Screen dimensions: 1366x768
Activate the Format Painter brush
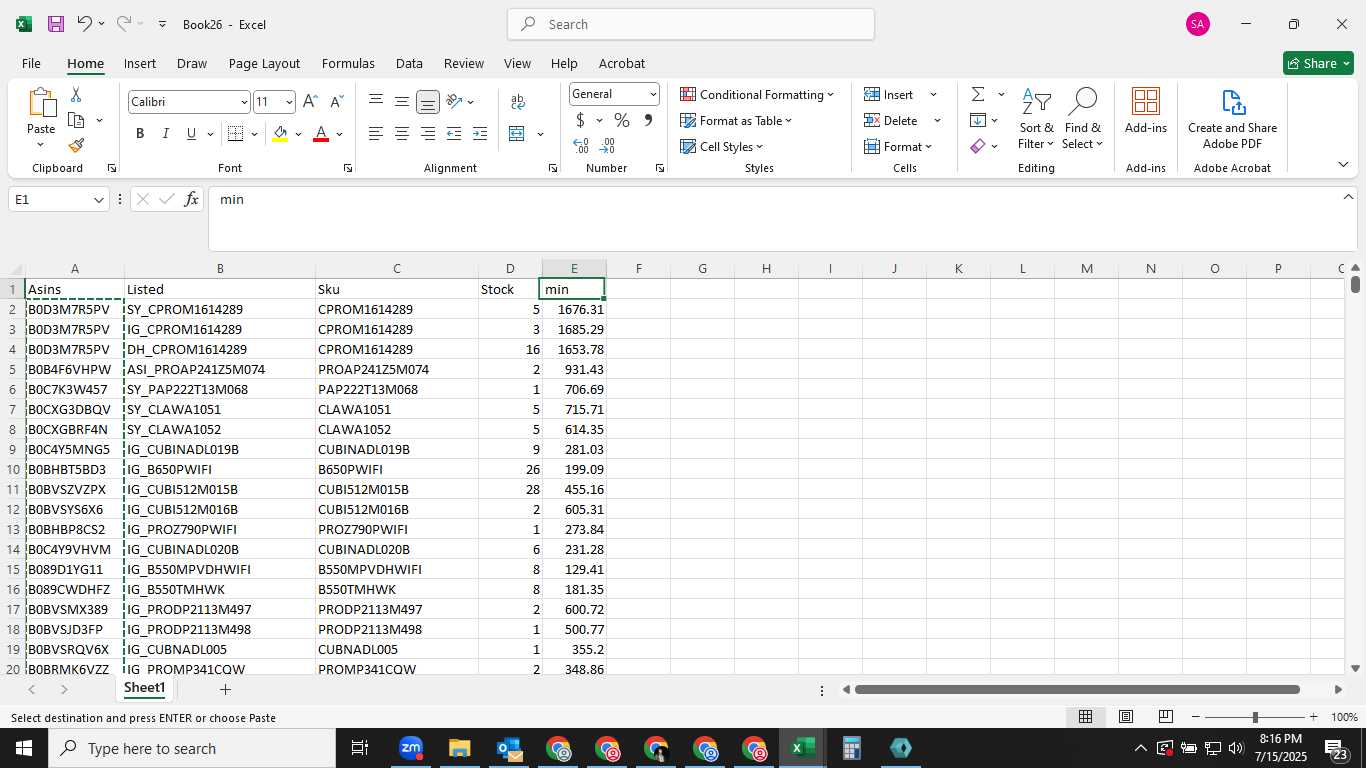tap(76, 145)
